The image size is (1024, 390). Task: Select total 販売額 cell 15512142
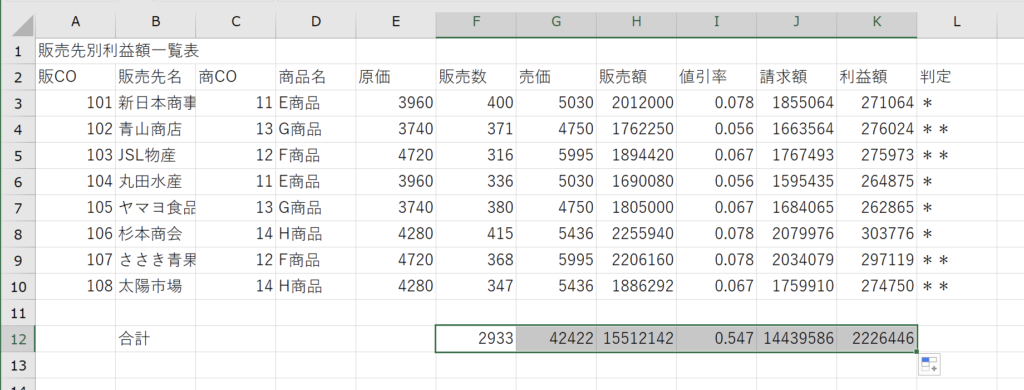click(636, 338)
